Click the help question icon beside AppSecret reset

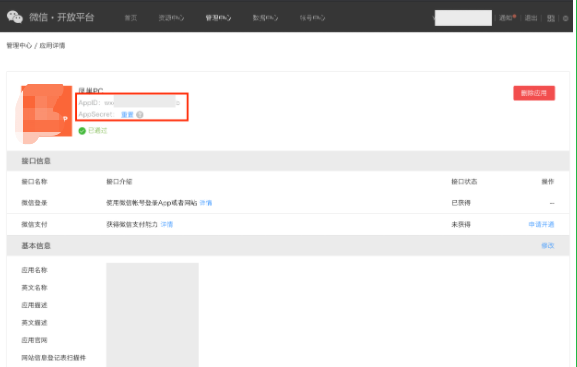point(139,114)
